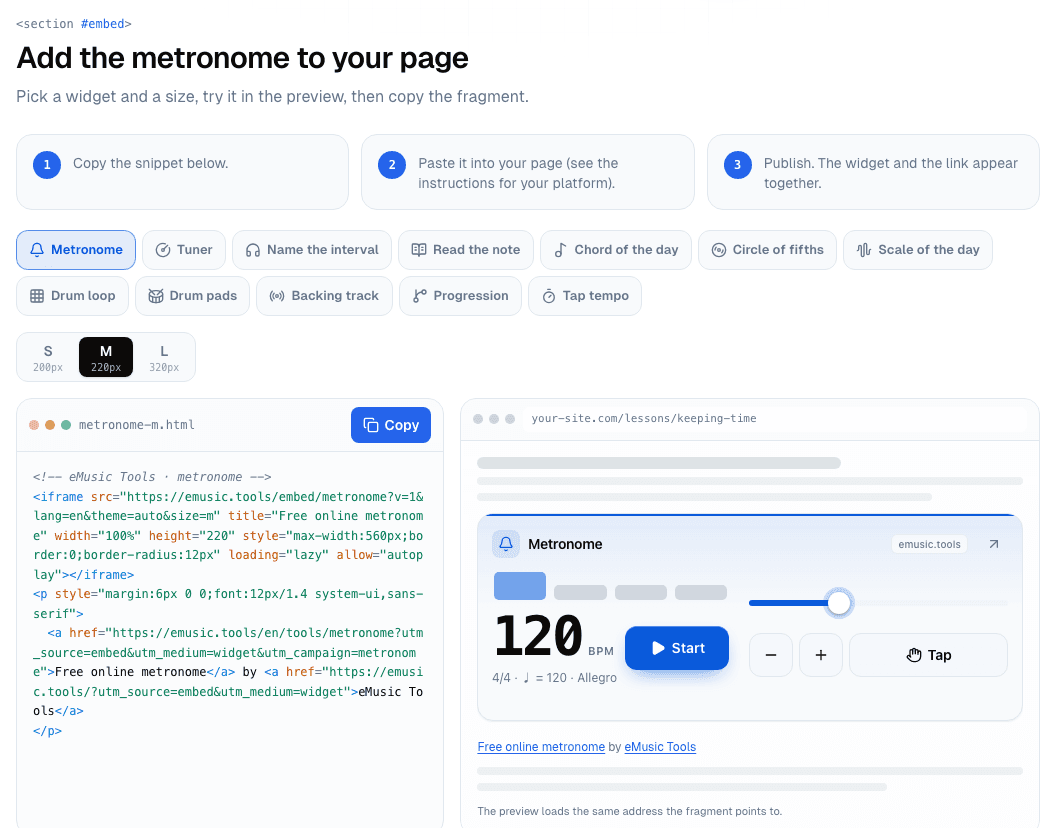This screenshot has height=828, width=1056.
Task: Open the Free online metronome link
Action: click(541, 746)
